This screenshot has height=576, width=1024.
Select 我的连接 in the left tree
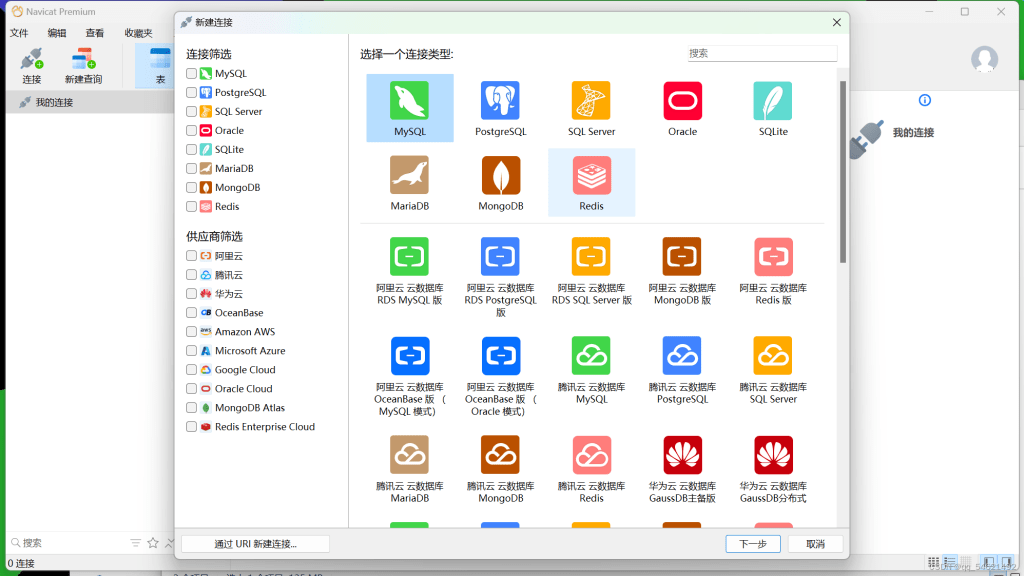coord(54,102)
